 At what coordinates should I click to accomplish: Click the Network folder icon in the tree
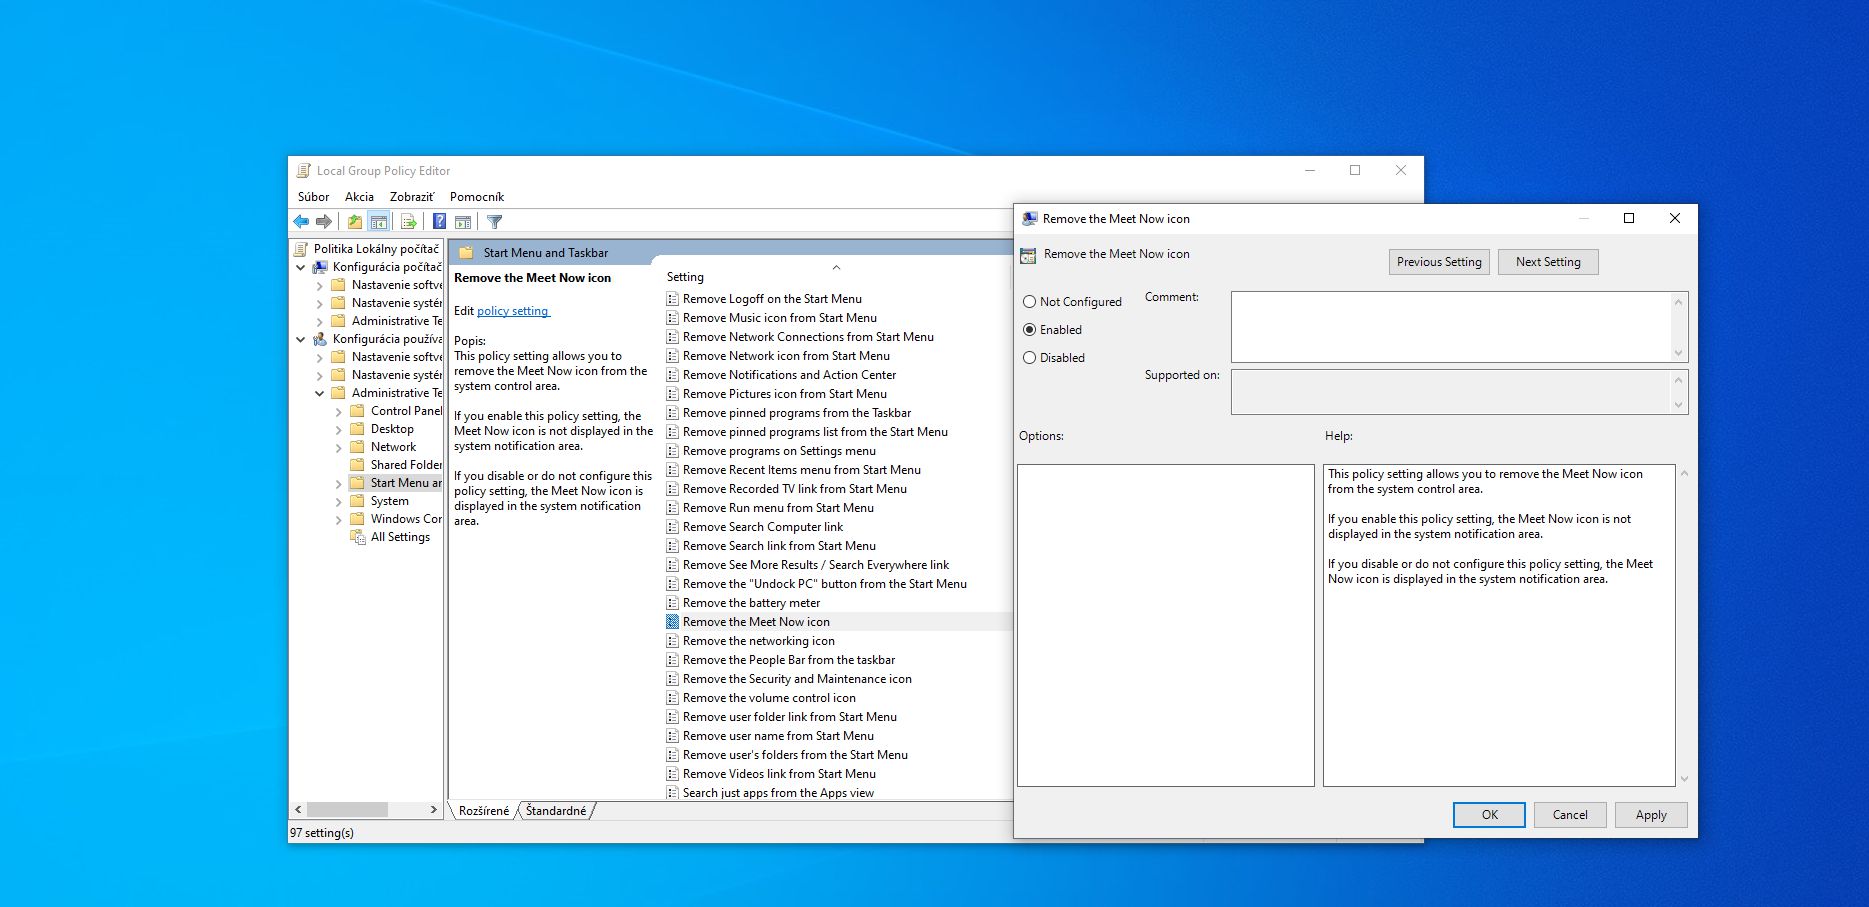tap(357, 447)
